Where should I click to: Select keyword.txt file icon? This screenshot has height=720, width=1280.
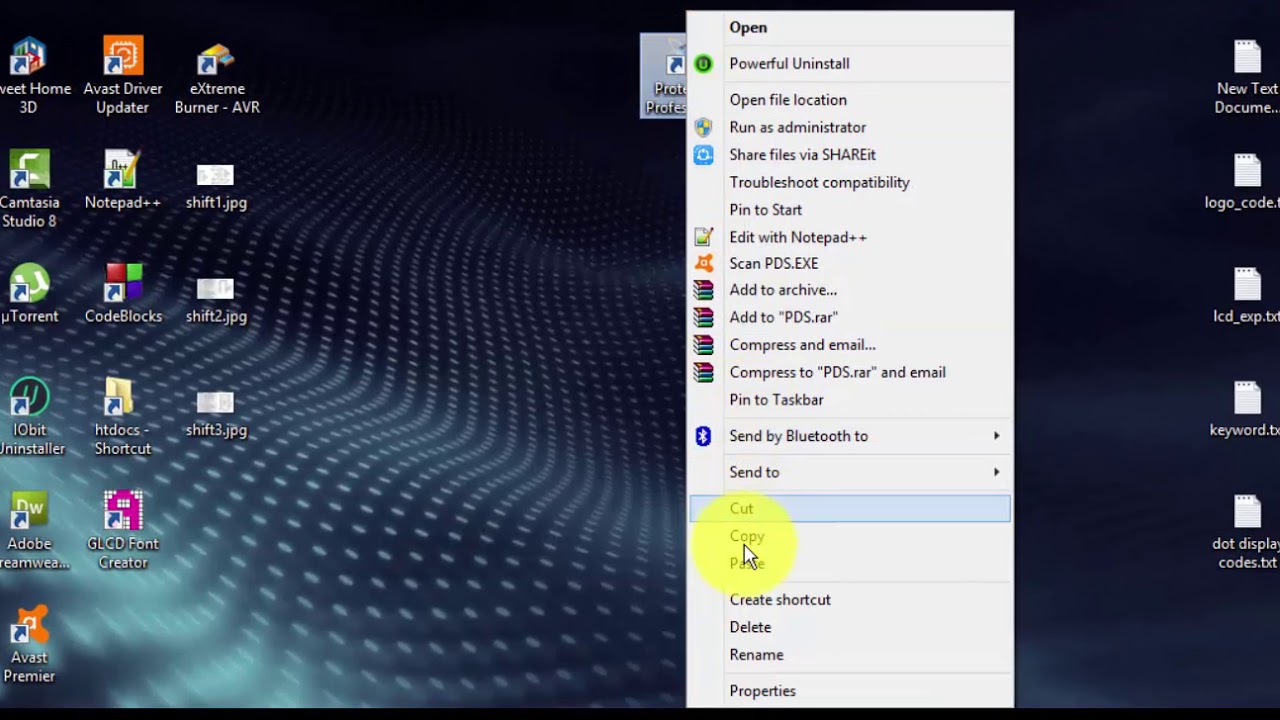click(x=1246, y=410)
